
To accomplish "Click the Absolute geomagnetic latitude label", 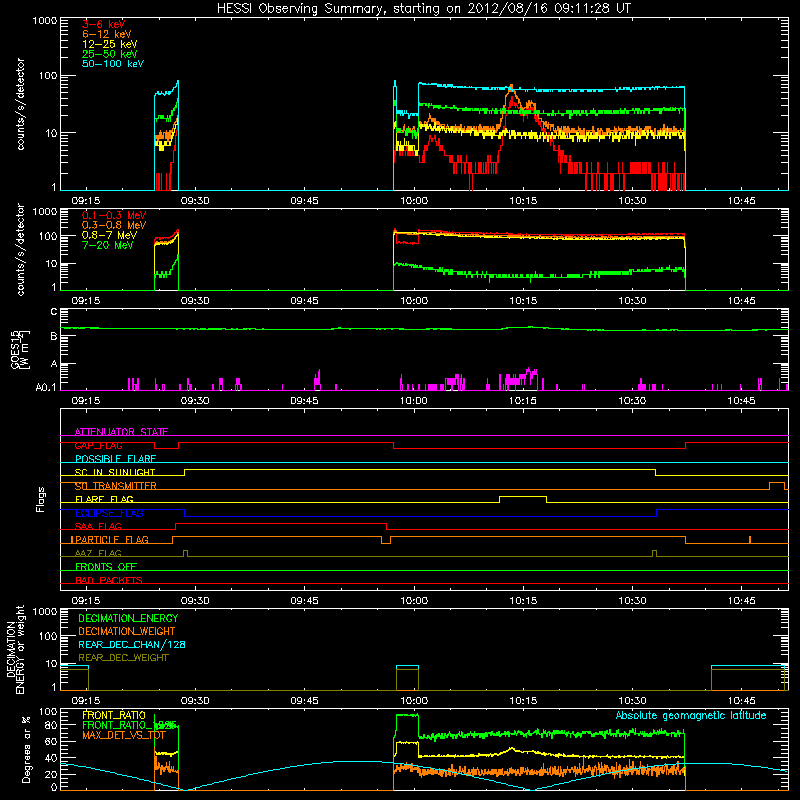I will pyautogui.click(x=691, y=715).
